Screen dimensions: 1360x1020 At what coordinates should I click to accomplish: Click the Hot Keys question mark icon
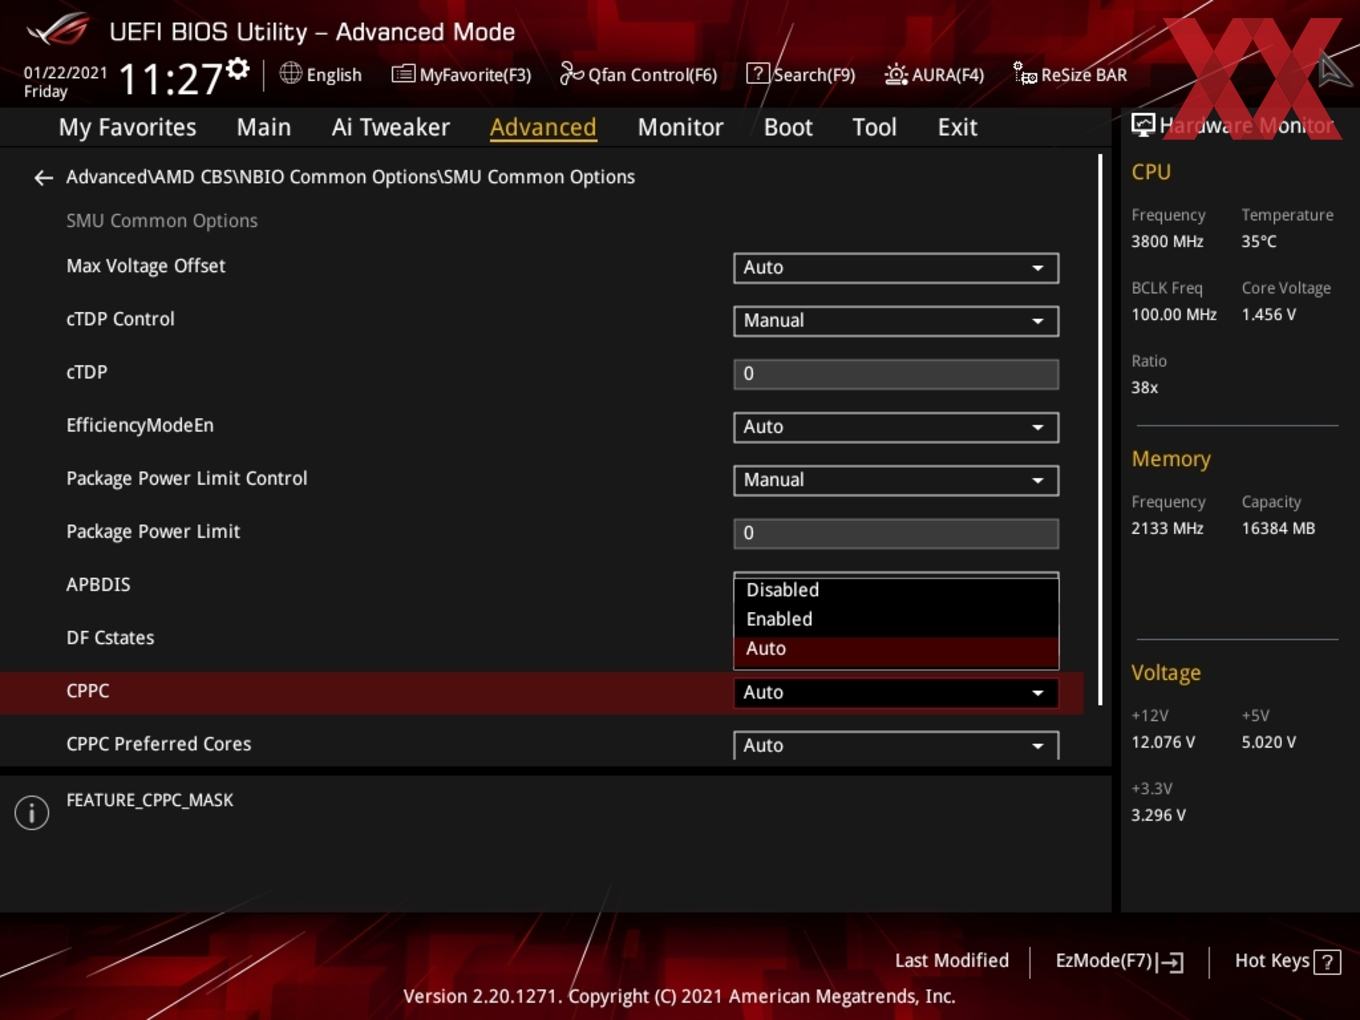[x=1327, y=962]
